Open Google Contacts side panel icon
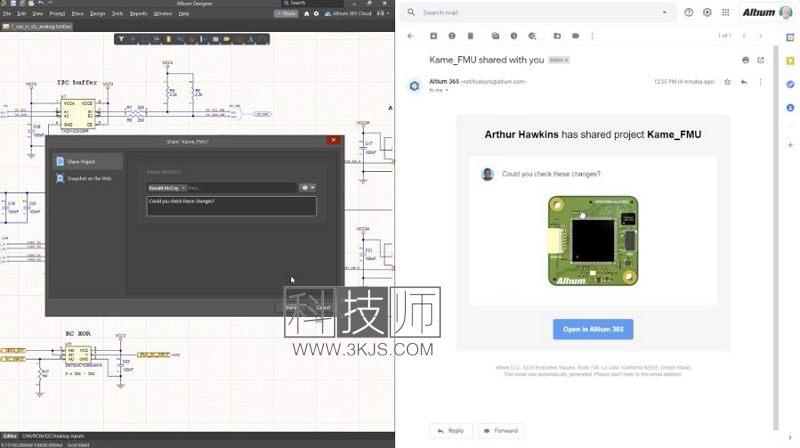This screenshot has width=800, height=448. [x=790, y=108]
